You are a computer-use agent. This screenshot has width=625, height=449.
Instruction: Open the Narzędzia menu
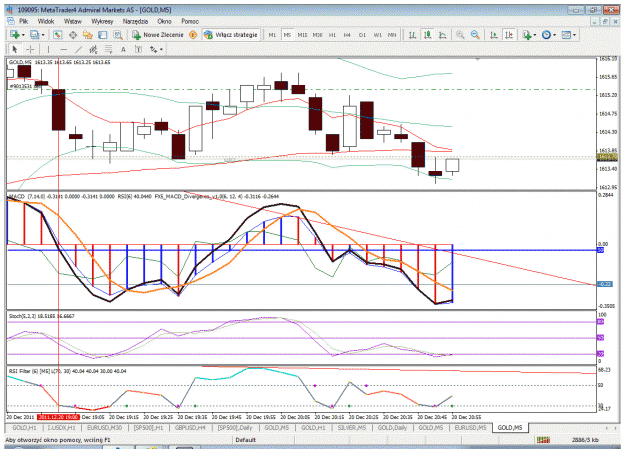[135, 22]
